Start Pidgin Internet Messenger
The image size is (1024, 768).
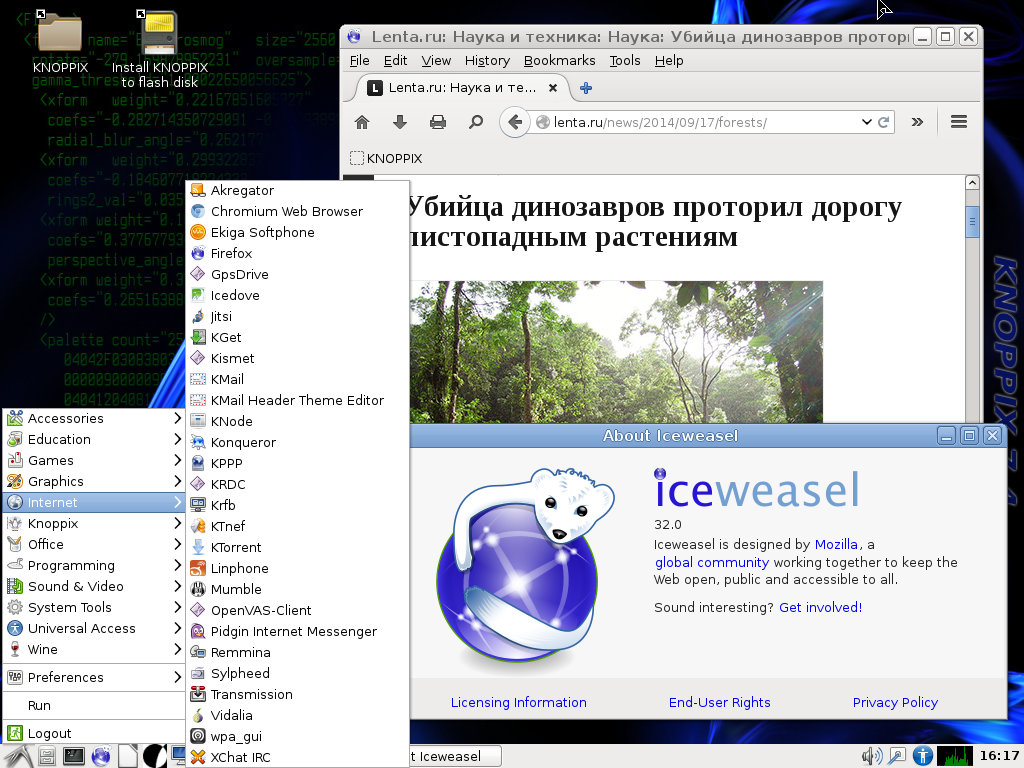pyautogui.click(x=298, y=632)
